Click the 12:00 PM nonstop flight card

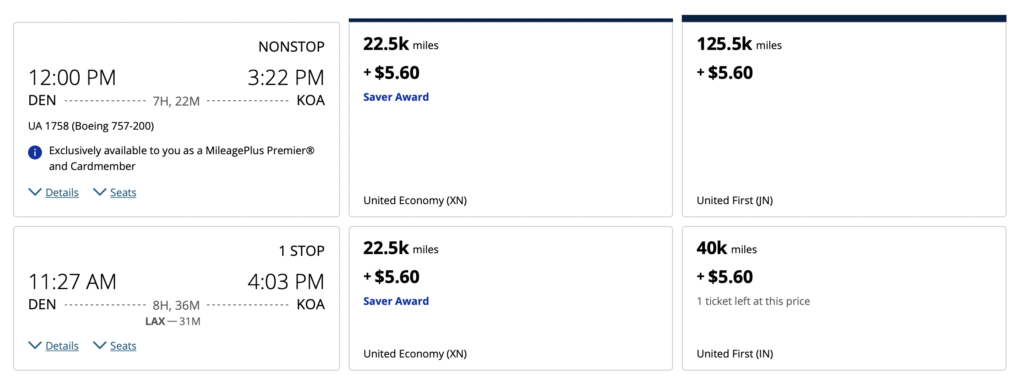pos(176,120)
